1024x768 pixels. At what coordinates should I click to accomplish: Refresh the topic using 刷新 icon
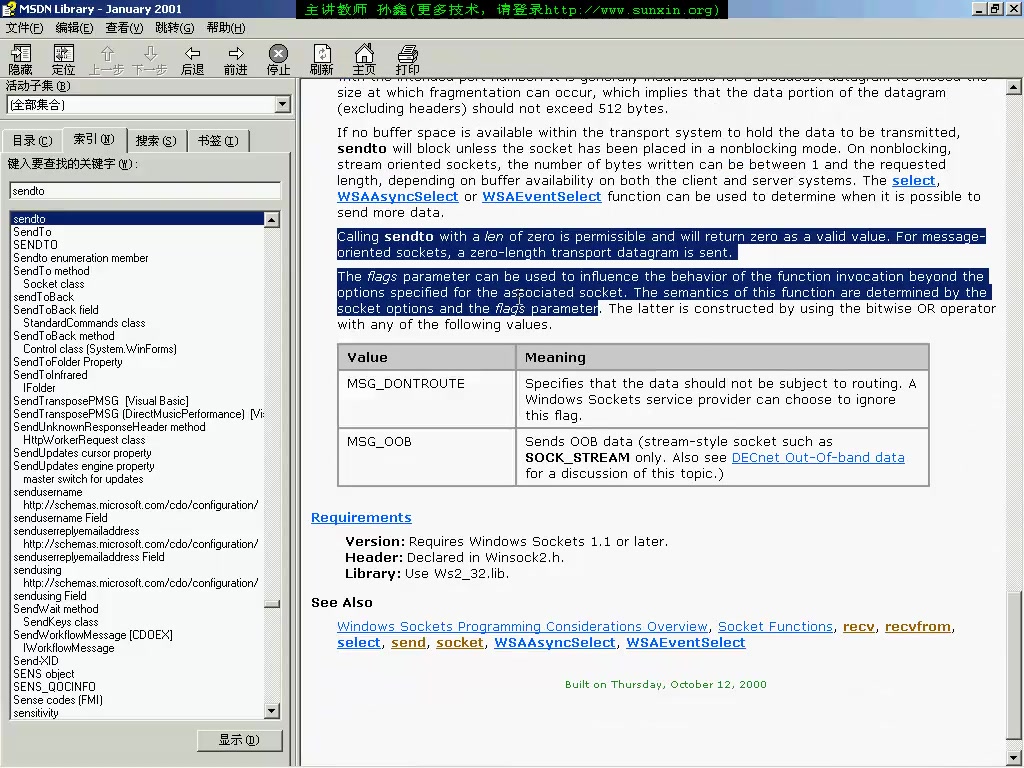[x=321, y=57]
